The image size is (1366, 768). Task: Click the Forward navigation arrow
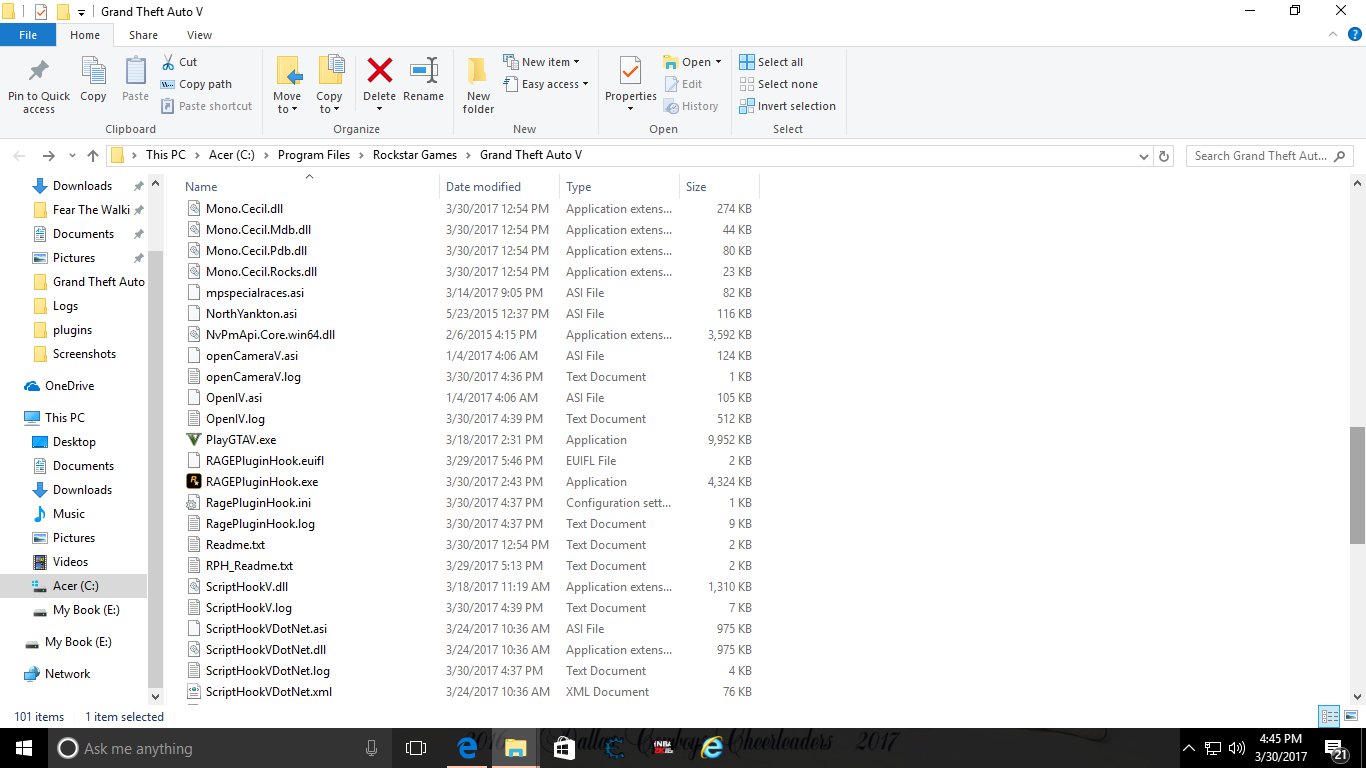48,156
